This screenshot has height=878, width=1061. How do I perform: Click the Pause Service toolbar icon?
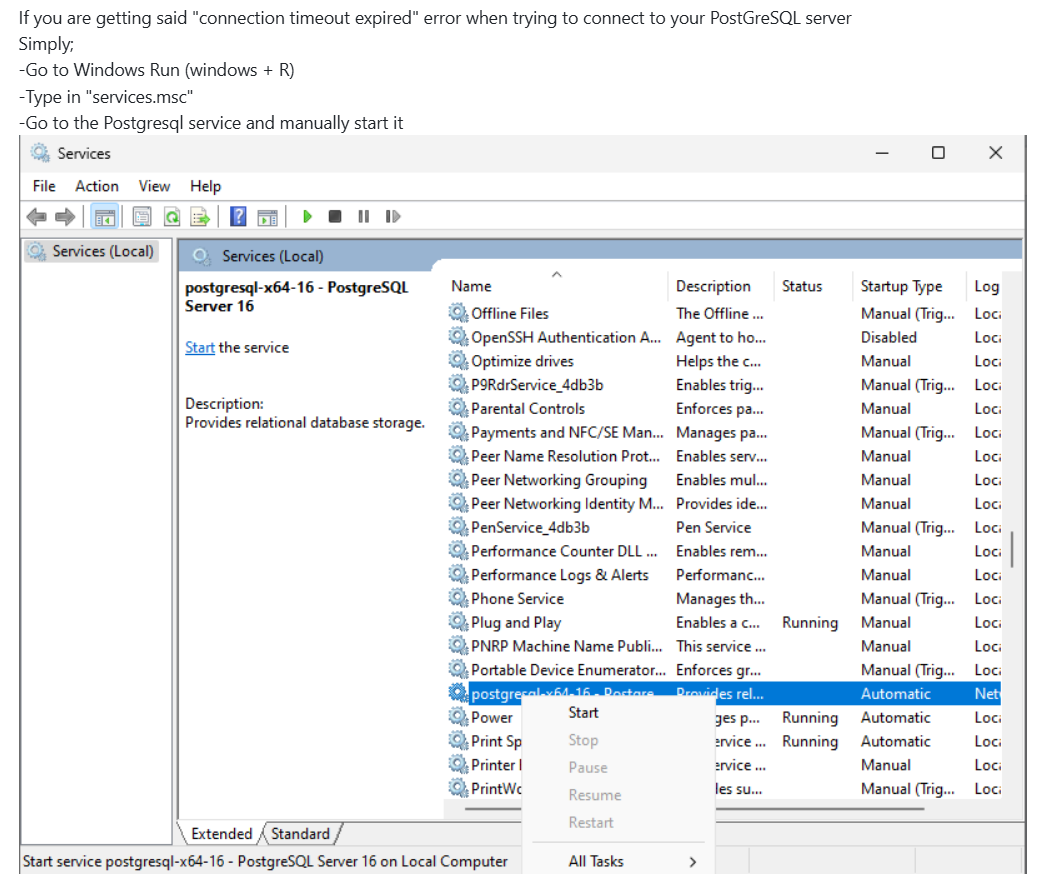click(x=363, y=216)
